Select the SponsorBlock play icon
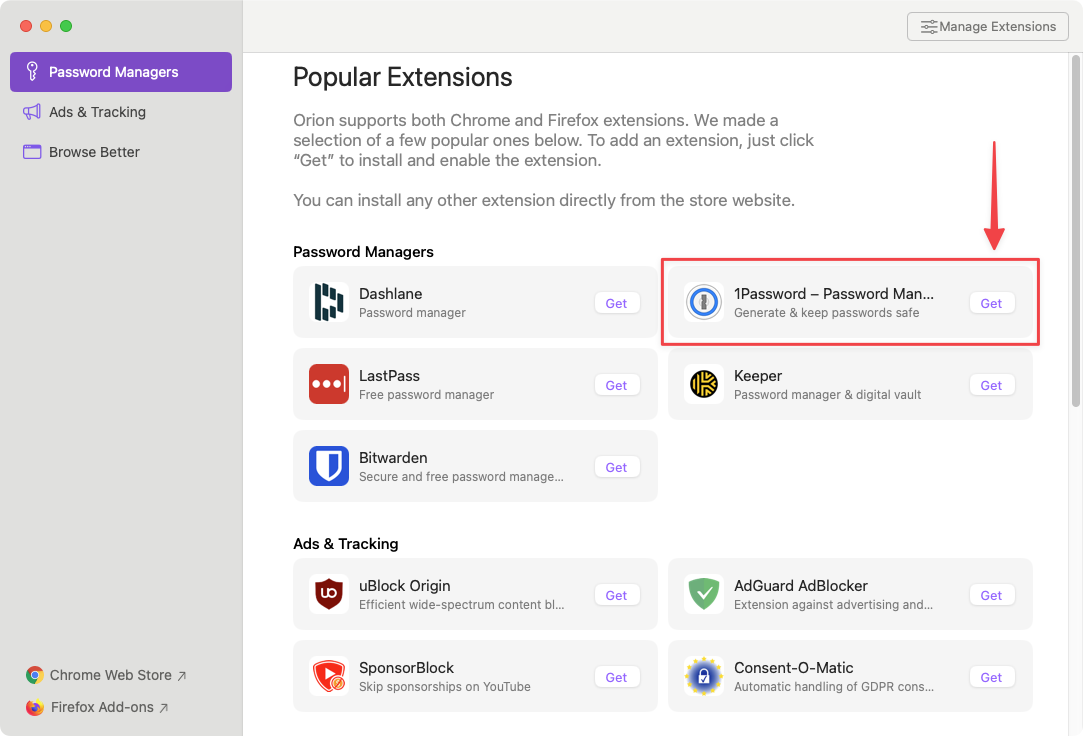This screenshot has height=736, width=1083. coord(329,676)
